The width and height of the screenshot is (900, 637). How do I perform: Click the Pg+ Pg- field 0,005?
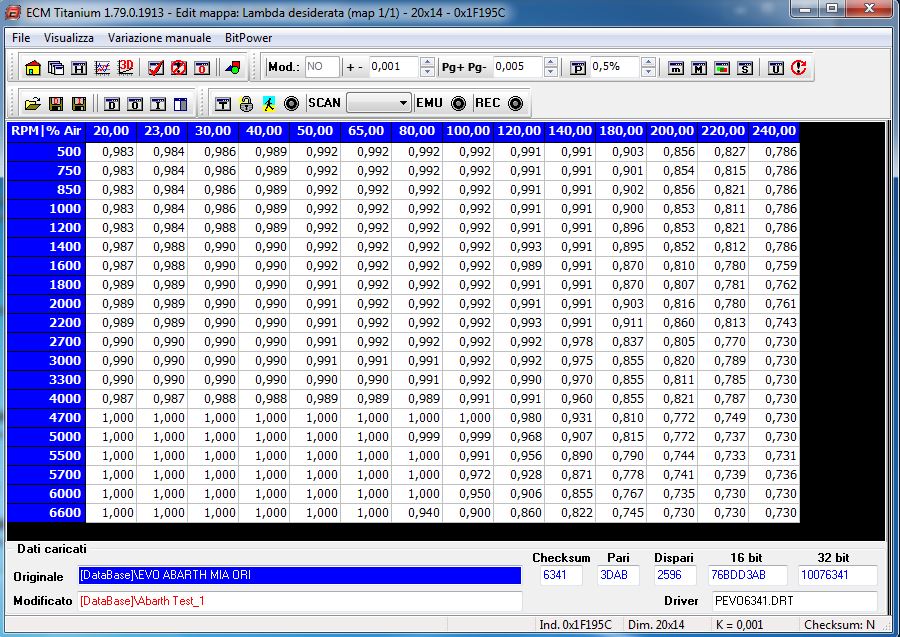(518, 67)
